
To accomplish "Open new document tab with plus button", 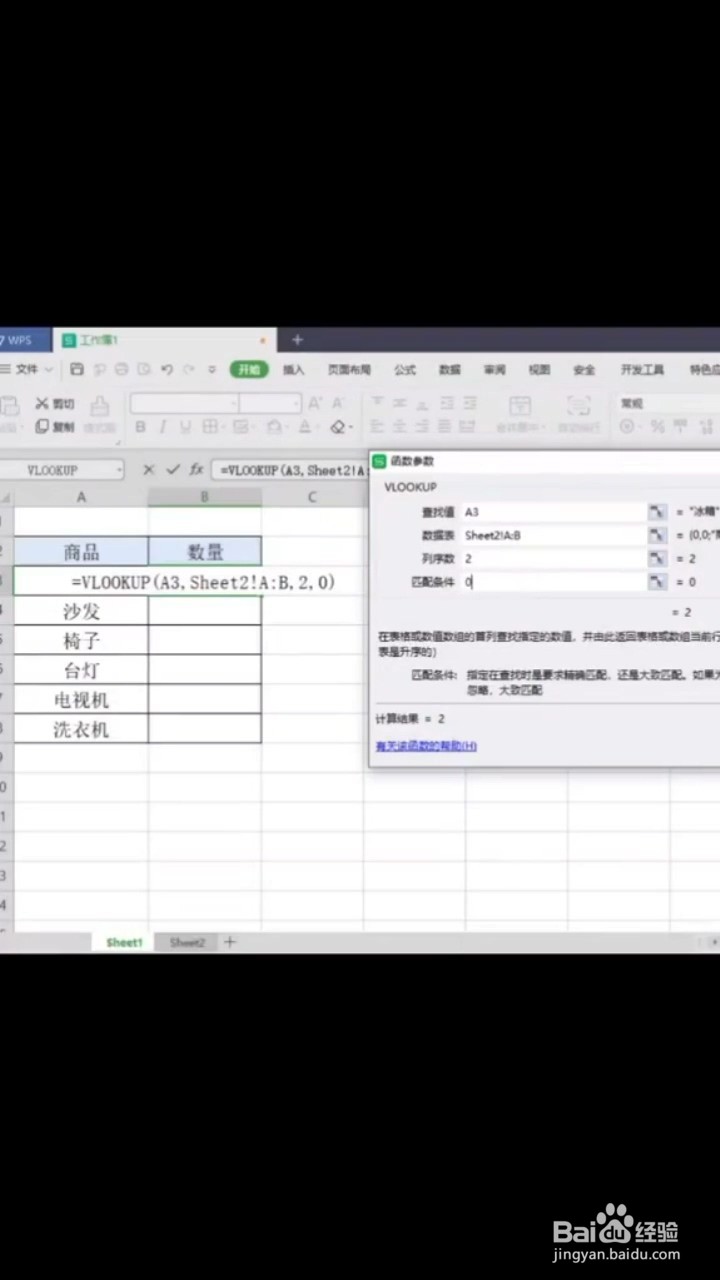I will pos(296,340).
